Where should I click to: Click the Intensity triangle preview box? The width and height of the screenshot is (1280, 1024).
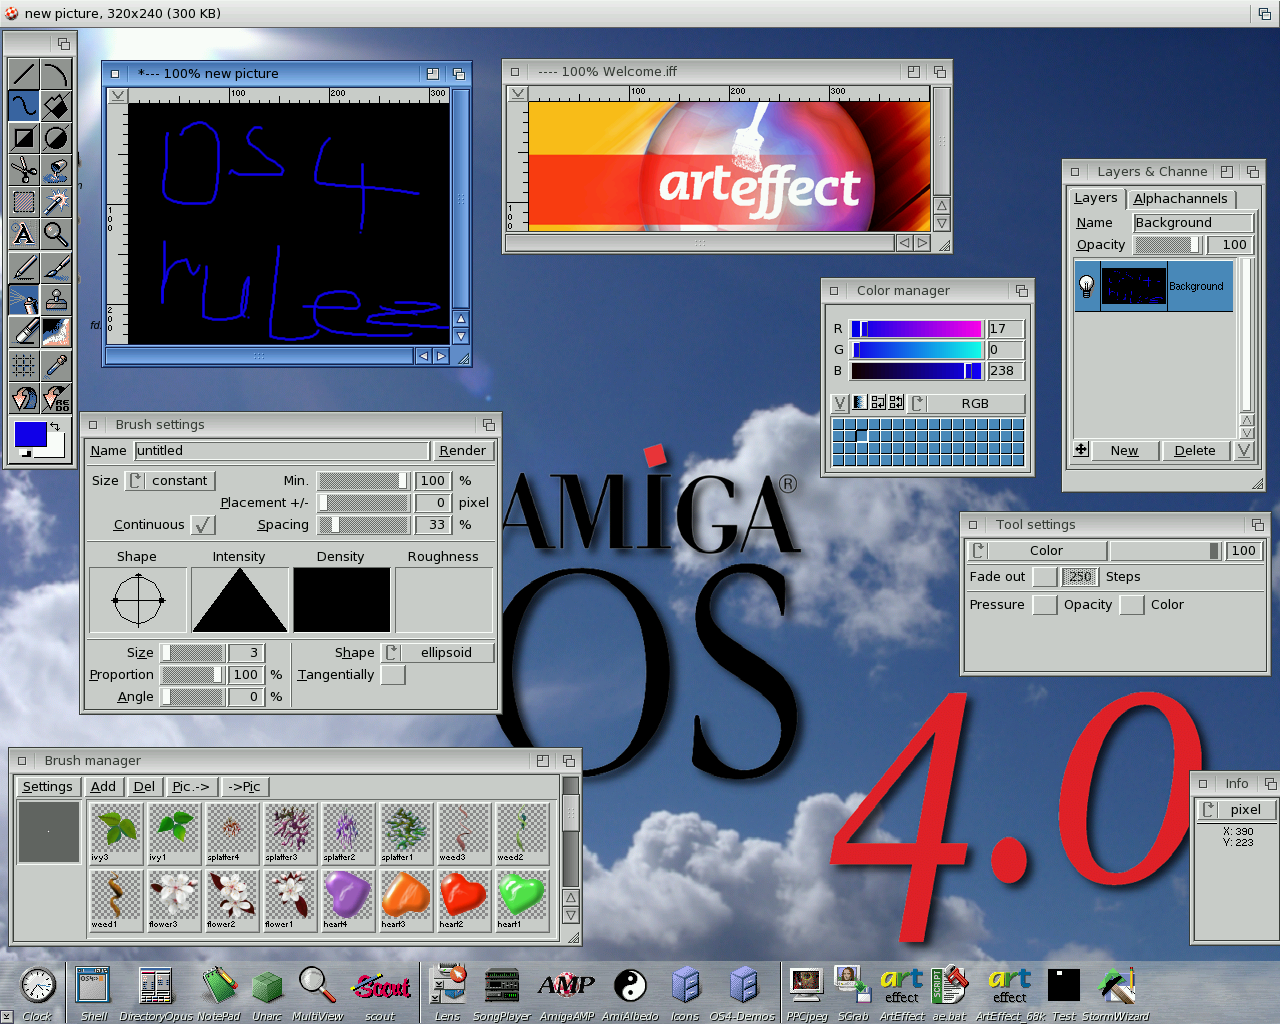(240, 600)
